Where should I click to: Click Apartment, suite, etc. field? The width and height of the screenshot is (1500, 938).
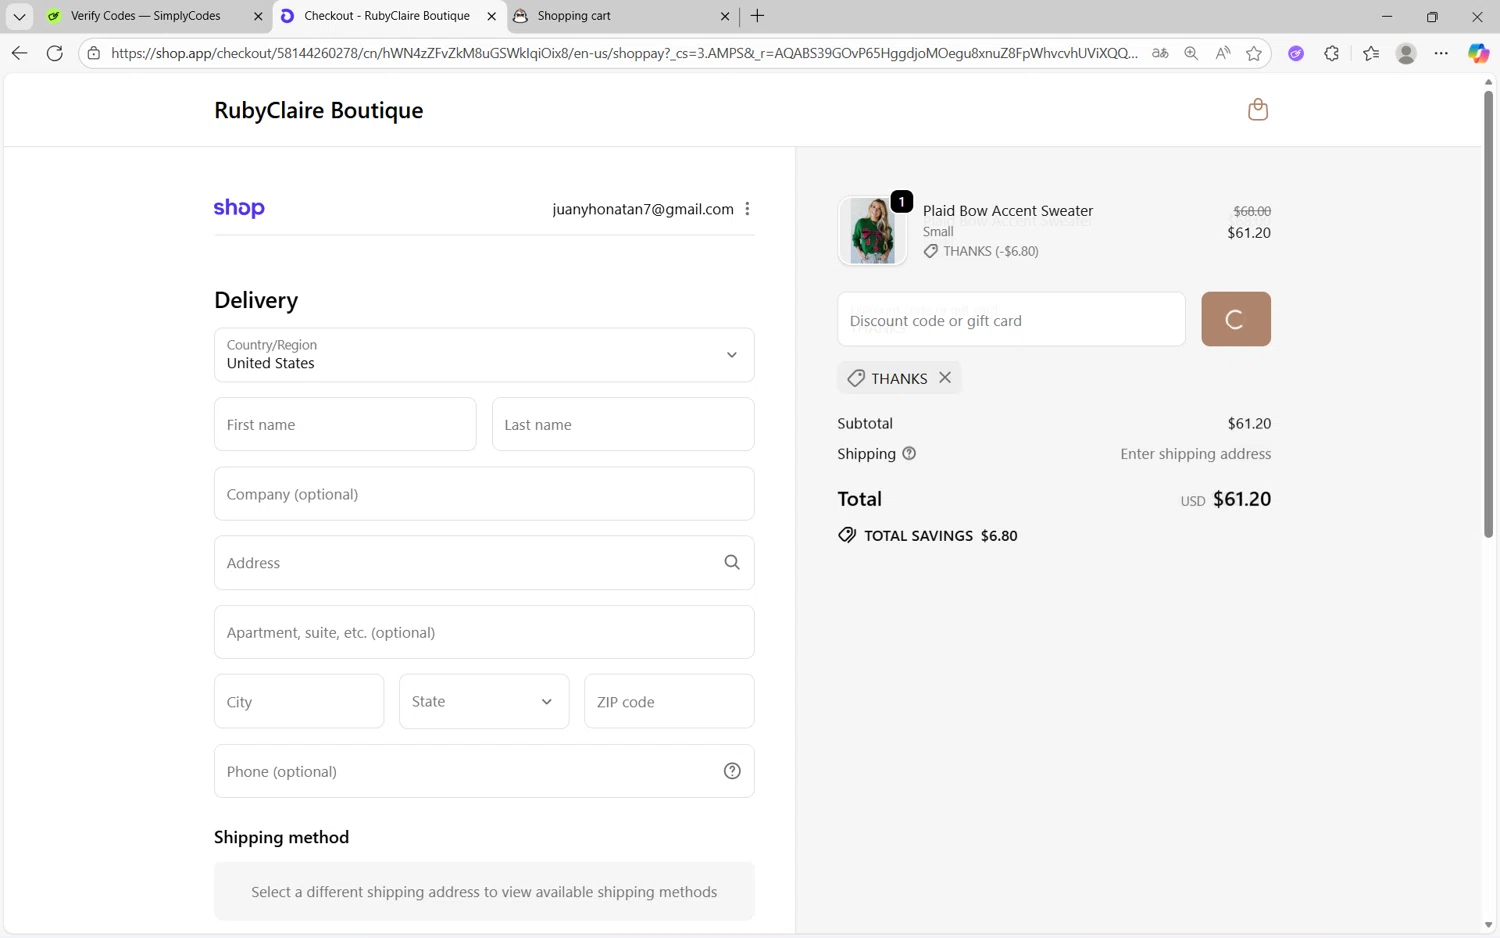pyautogui.click(x=484, y=632)
